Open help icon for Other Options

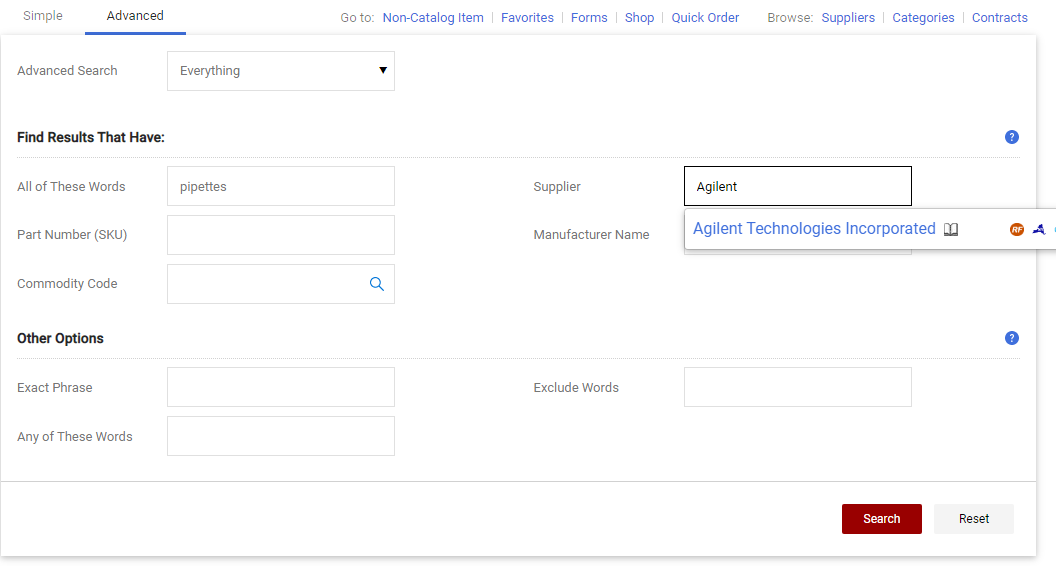[x=1012, y=338]
